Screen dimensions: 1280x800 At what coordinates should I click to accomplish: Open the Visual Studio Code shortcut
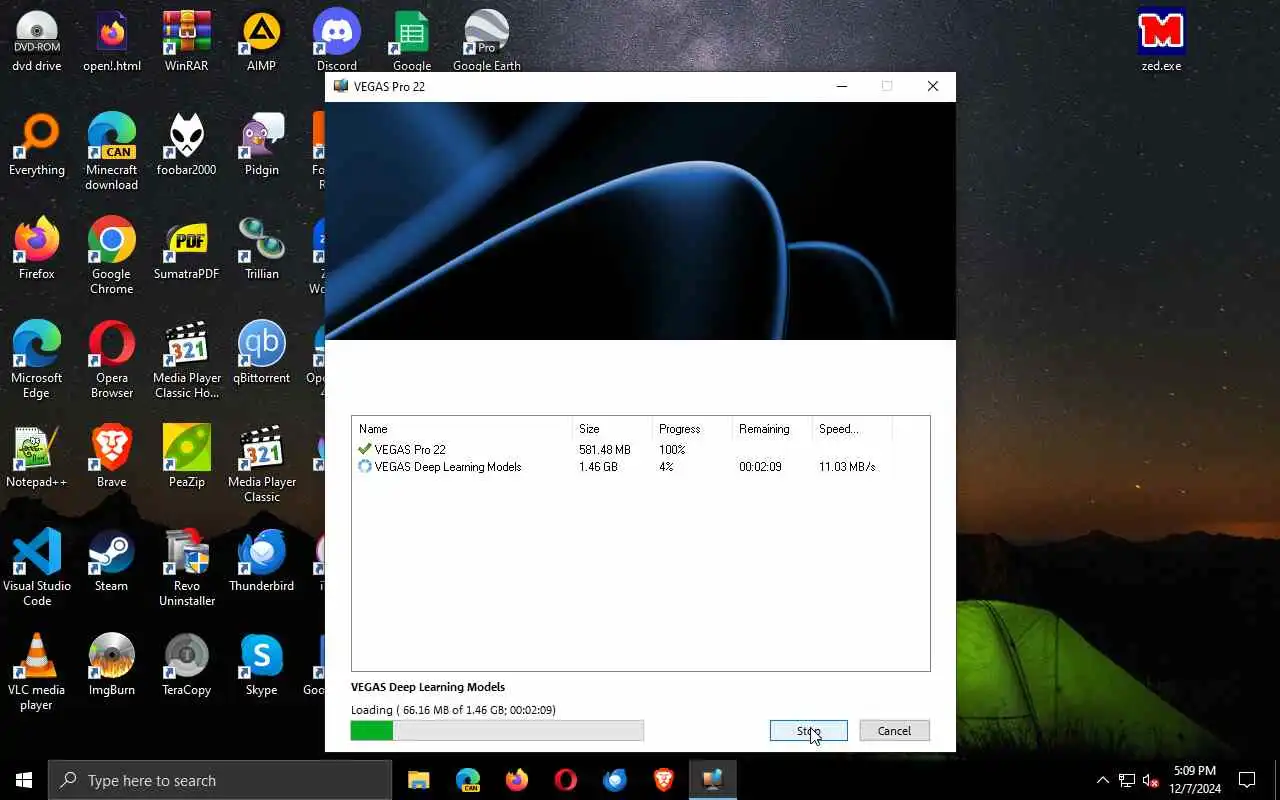pyautogui.click(x=37, y=568)
